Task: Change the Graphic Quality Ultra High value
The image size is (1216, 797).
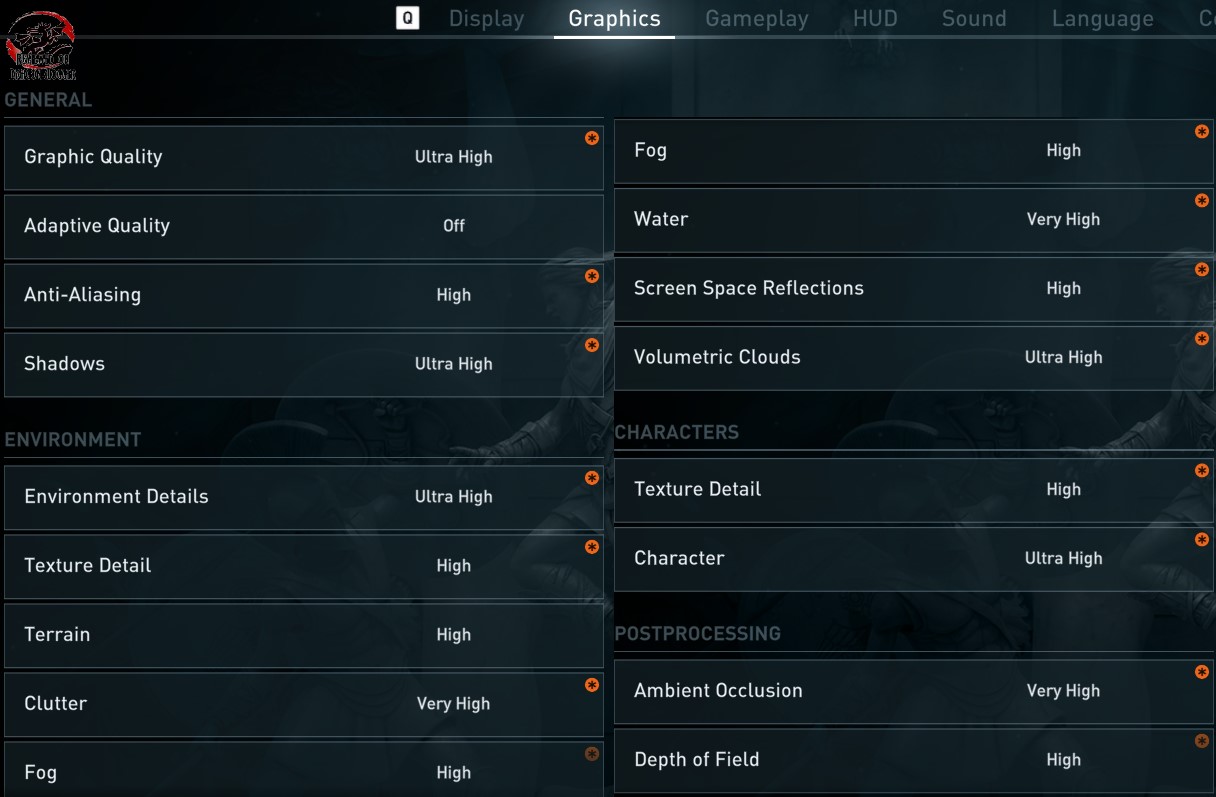Action: click(453, 157)
